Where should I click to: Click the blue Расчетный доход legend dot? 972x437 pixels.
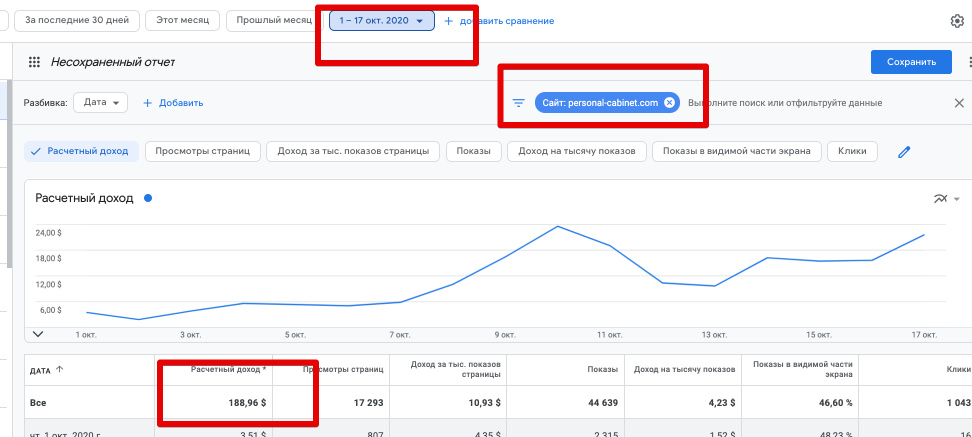click(148, 198)
